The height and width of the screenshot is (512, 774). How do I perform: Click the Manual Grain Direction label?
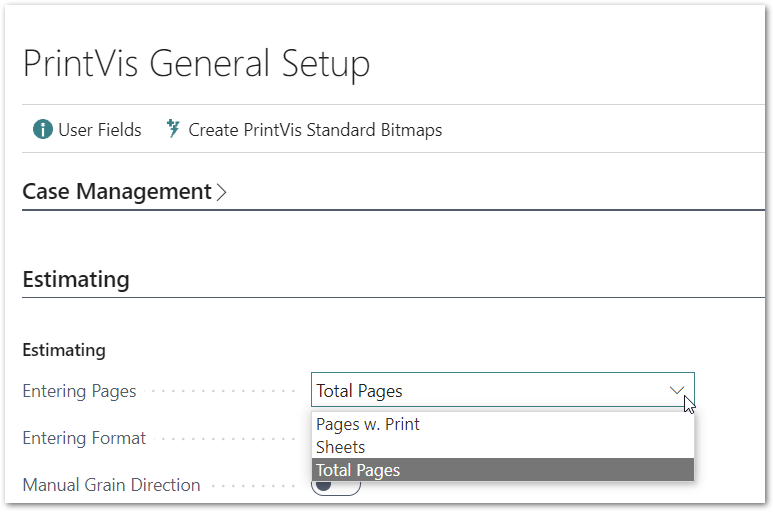(x=112, y=485)
